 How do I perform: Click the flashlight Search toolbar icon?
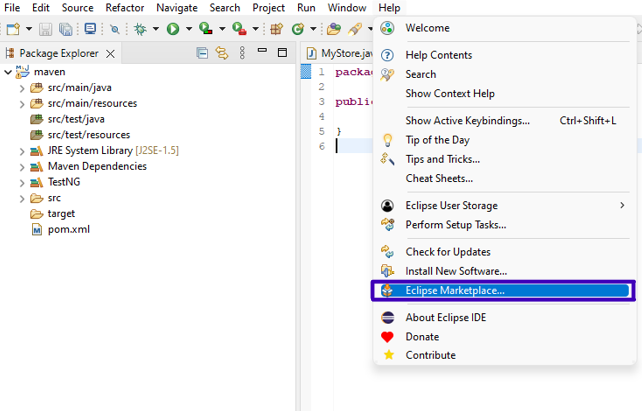coord(355,29)
